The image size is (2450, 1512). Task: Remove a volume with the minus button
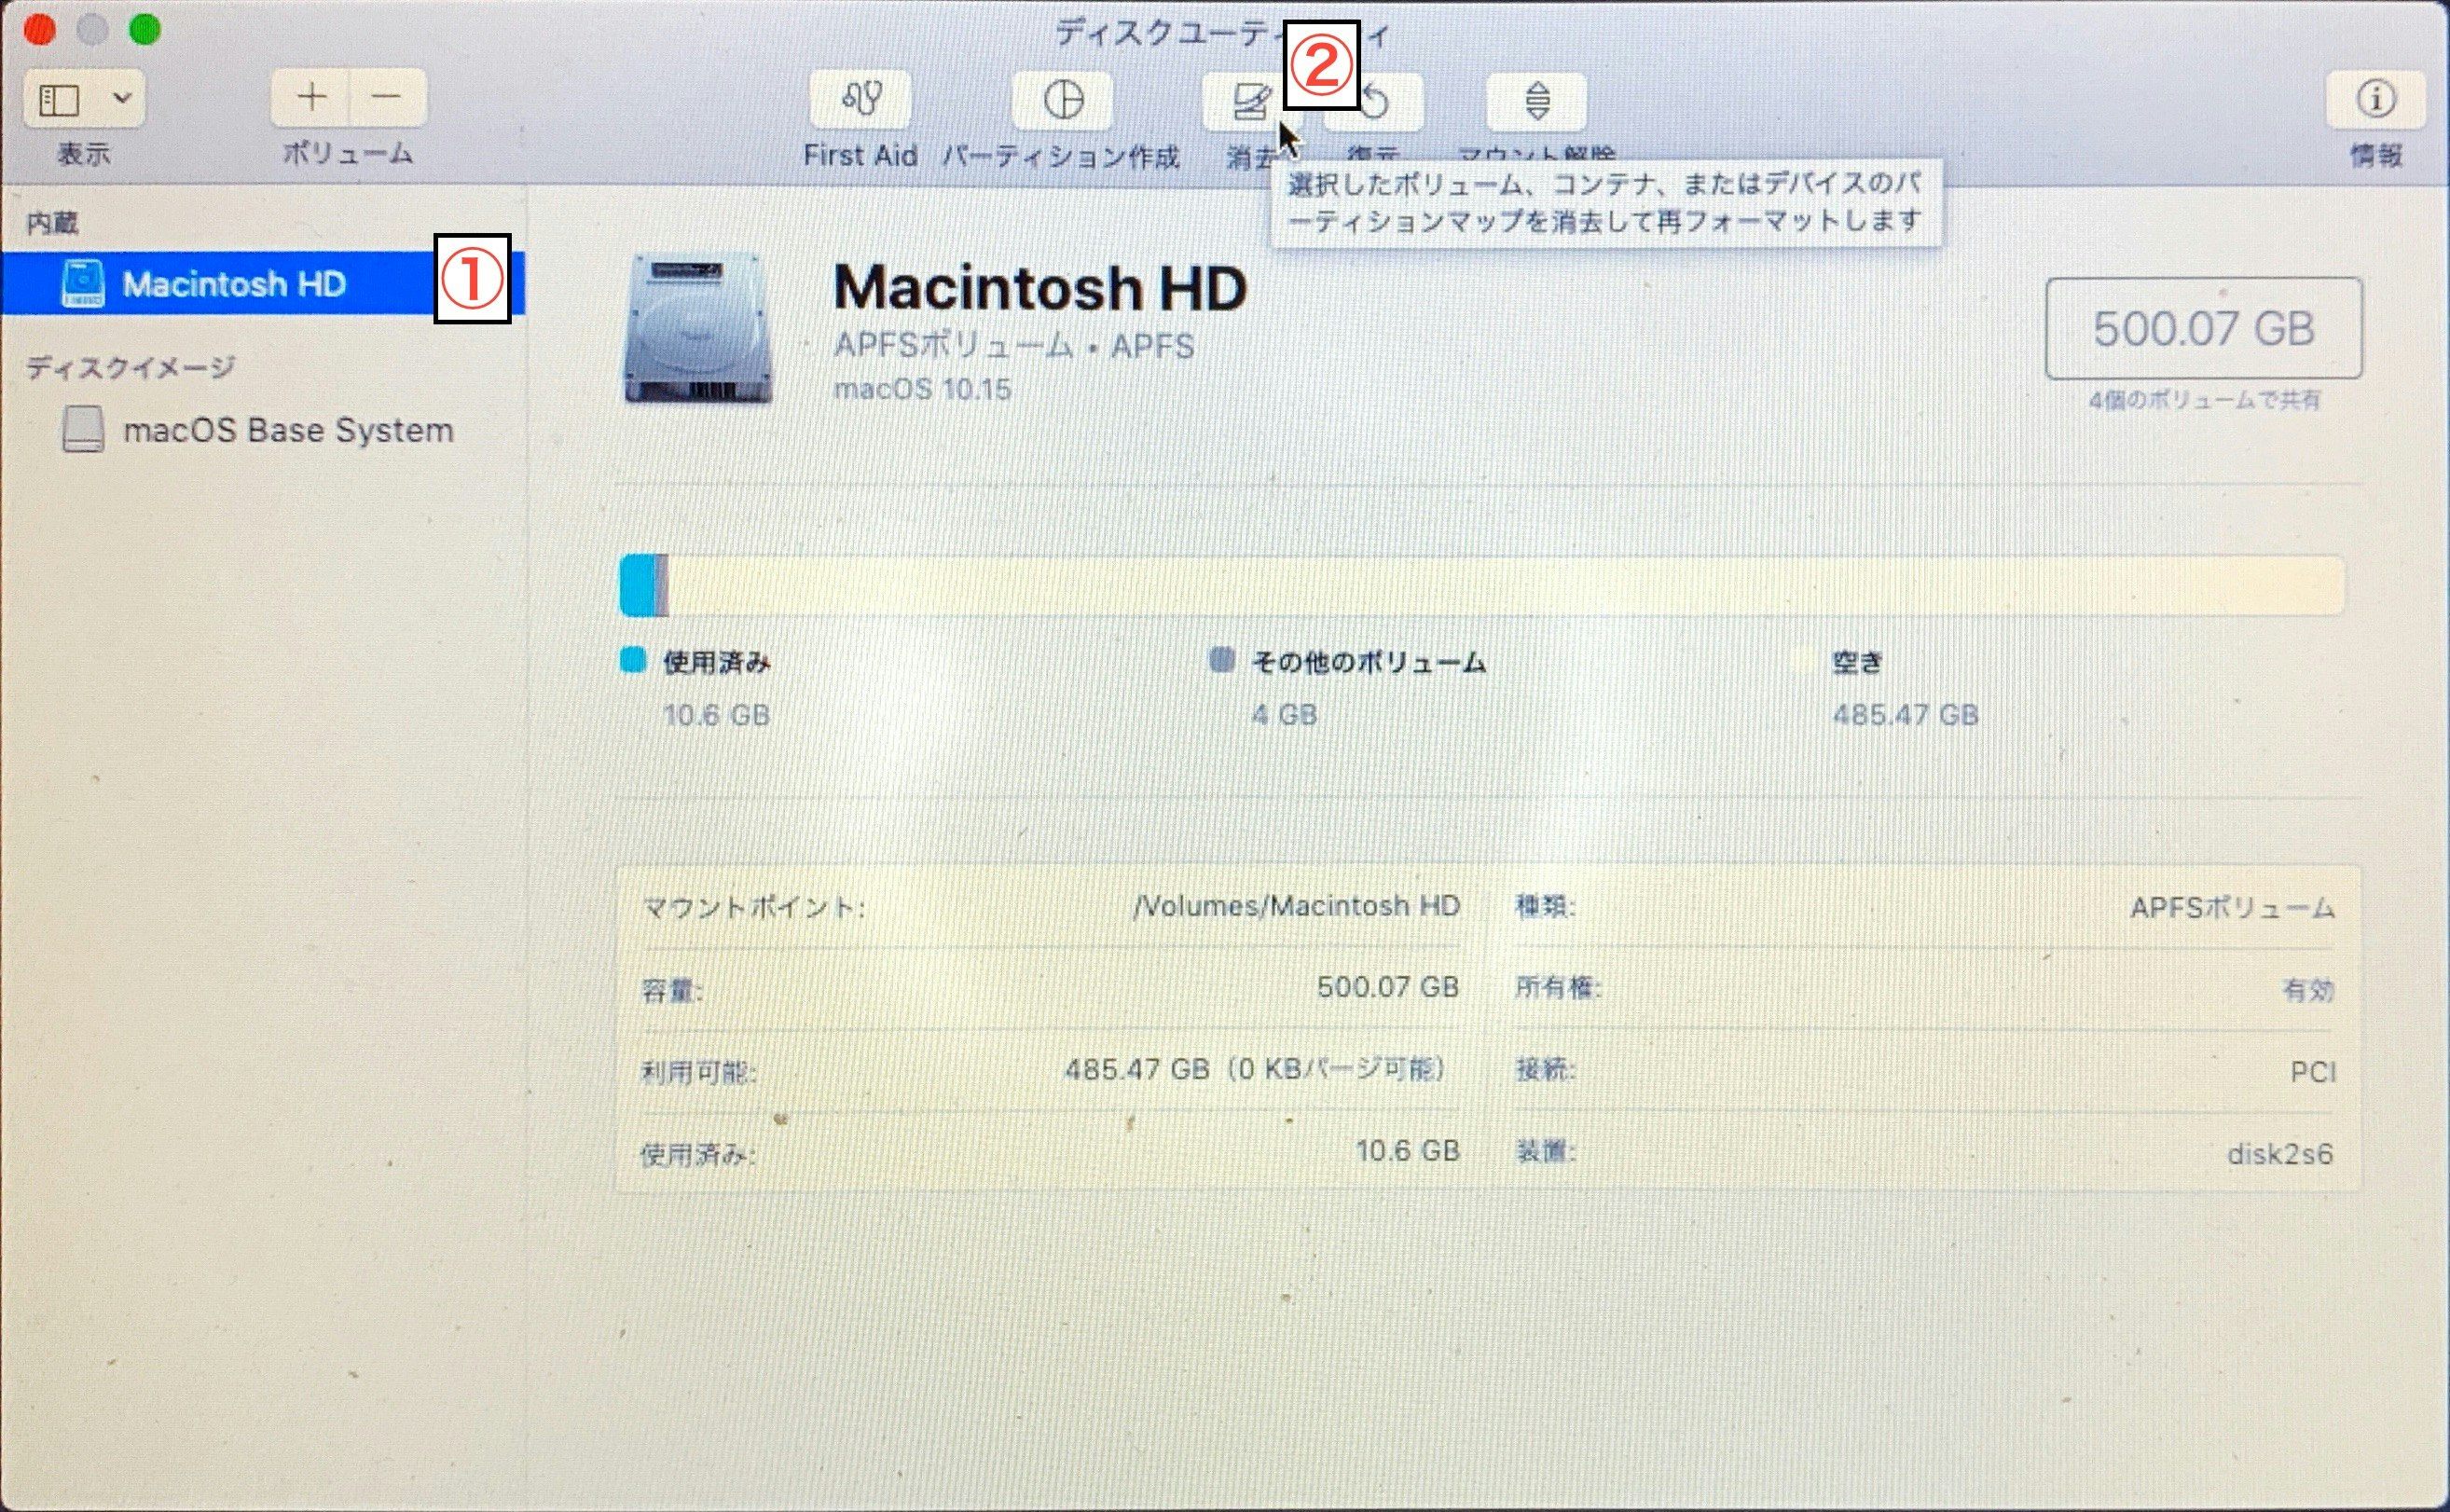[387, 97]
